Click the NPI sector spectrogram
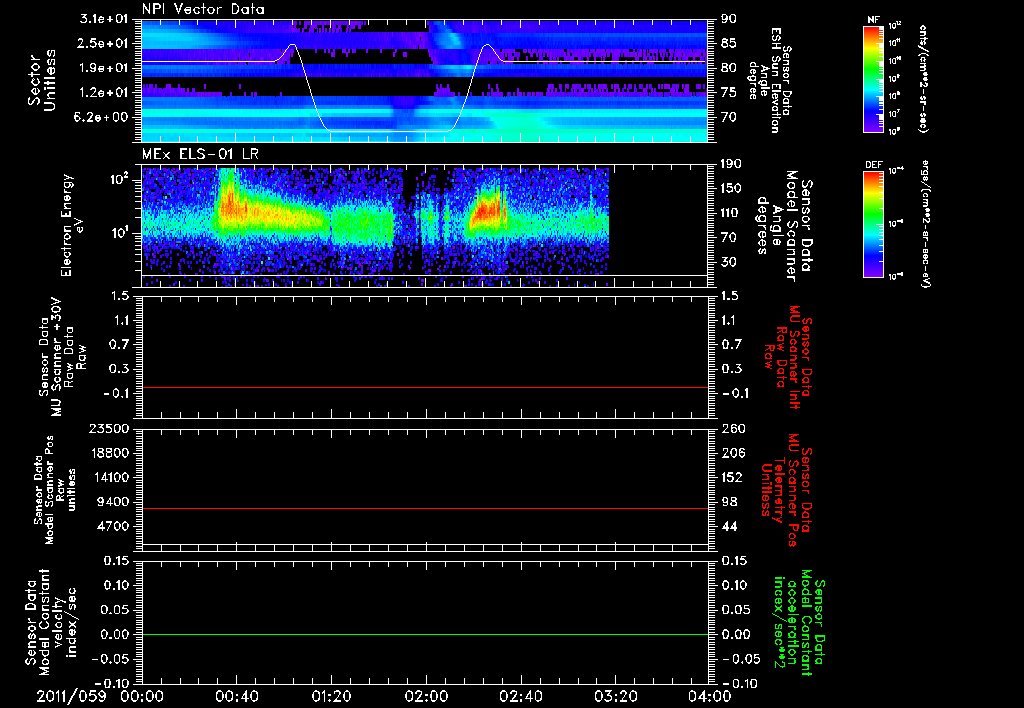The width and height of the screenshot is (1024, 708). (x=424, y=81)
